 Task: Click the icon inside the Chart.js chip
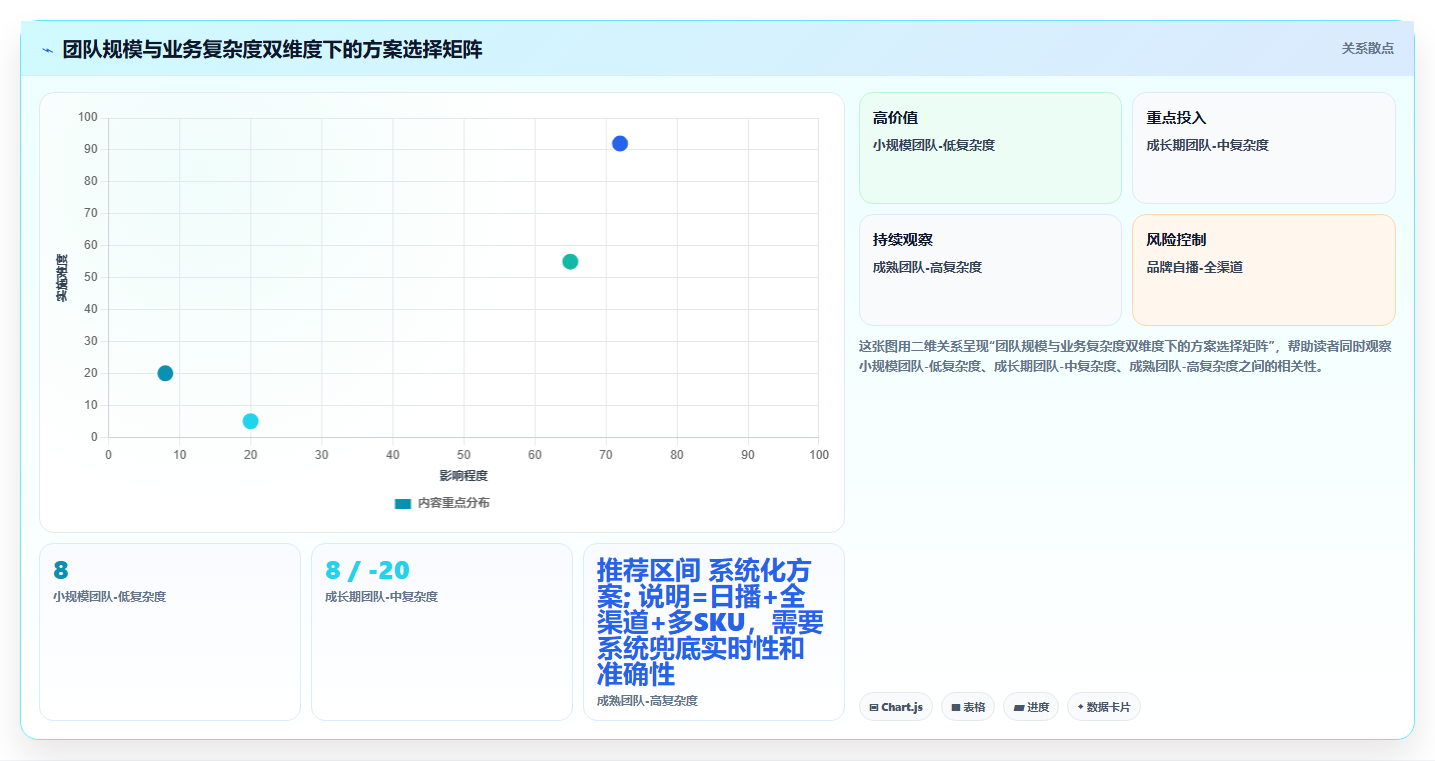click(874, 707)
